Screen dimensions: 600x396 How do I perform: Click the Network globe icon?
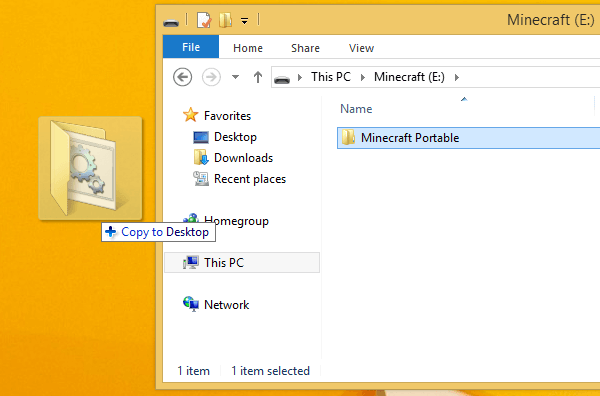click(x=191, y=304)
